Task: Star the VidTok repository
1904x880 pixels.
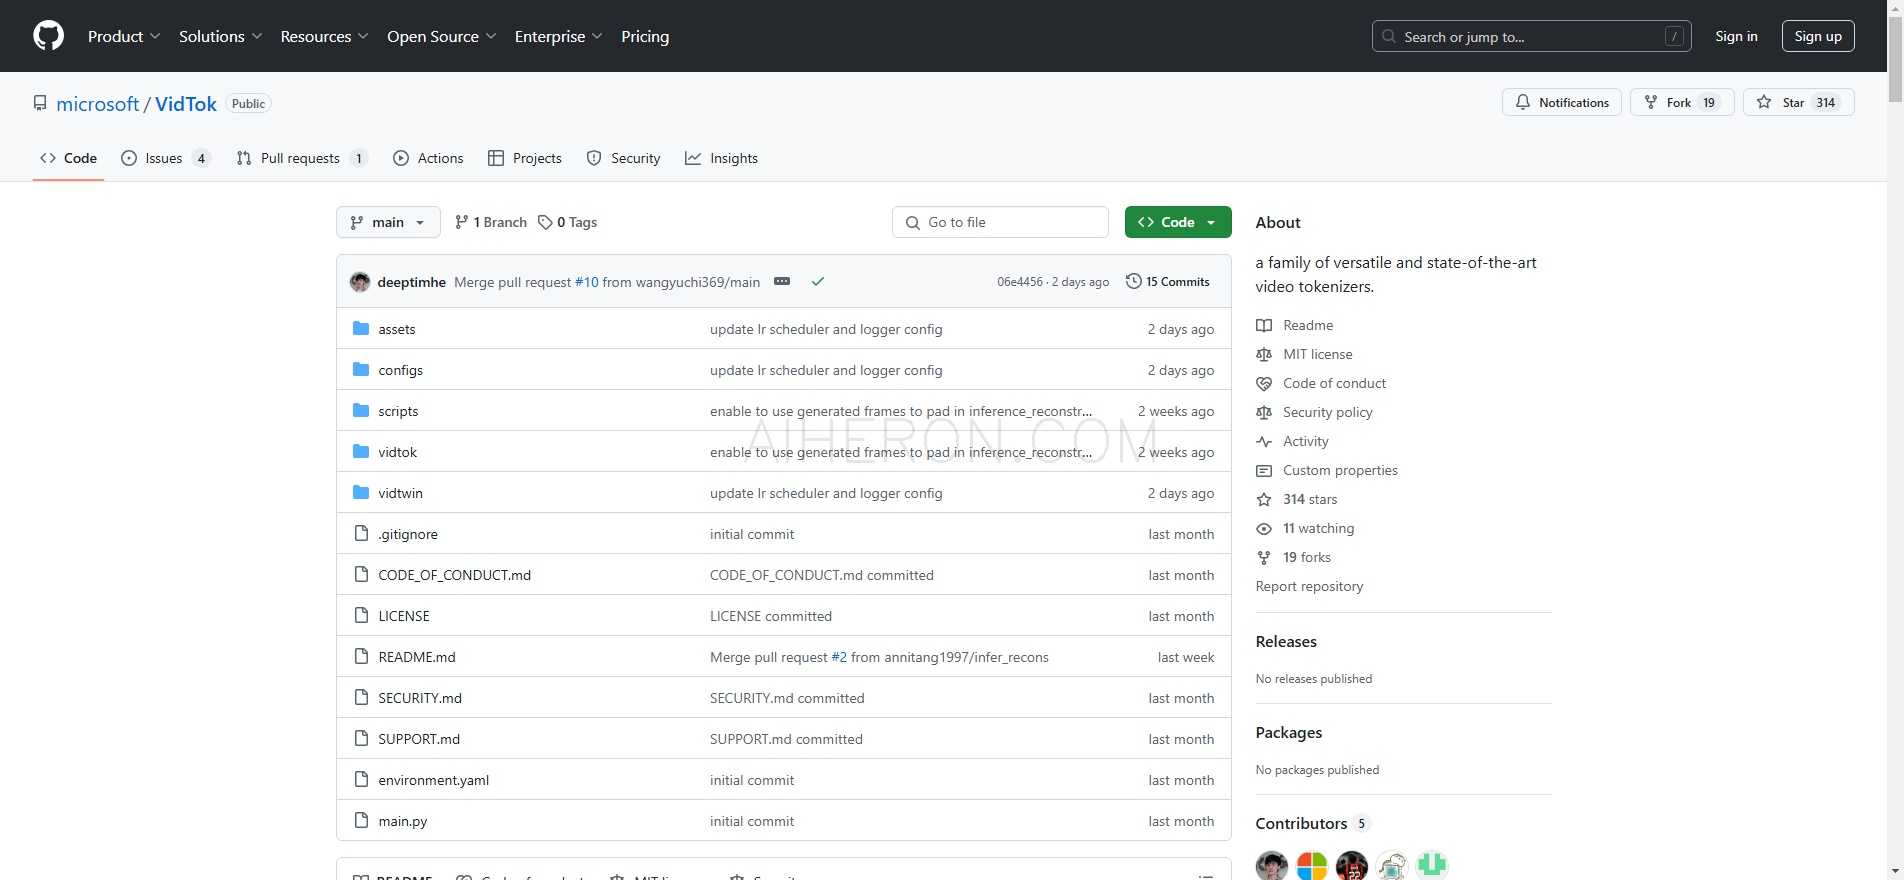Action: [x=1798, y=102]
